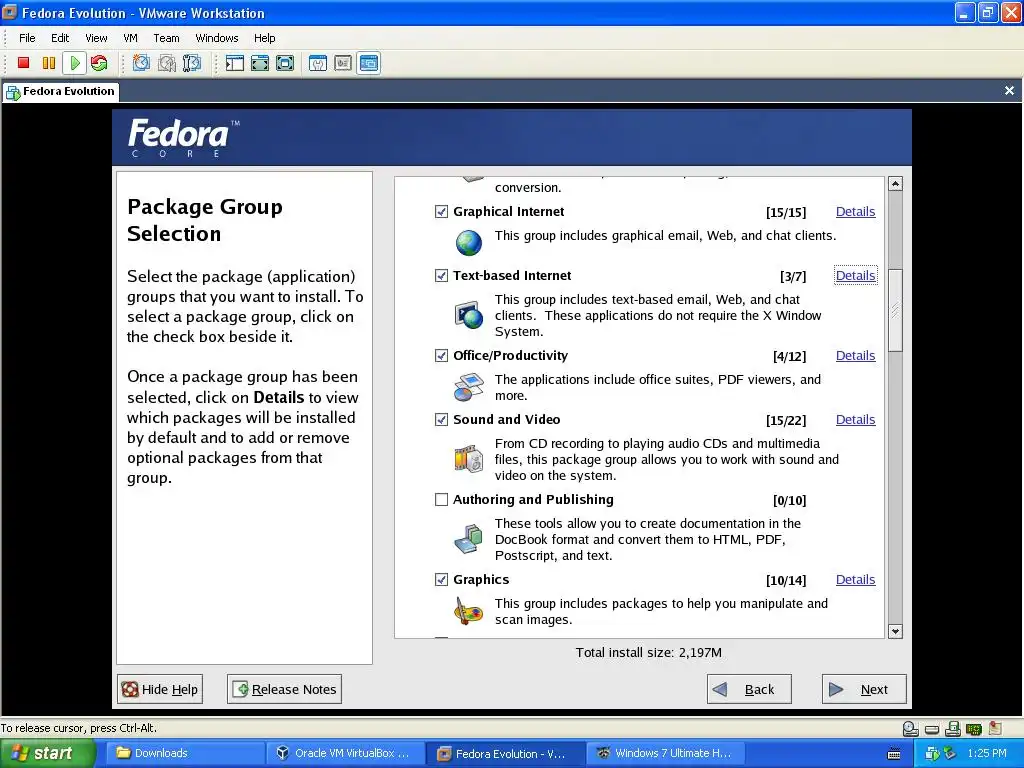Go Back to previous installer step

(x=749, y=689)
